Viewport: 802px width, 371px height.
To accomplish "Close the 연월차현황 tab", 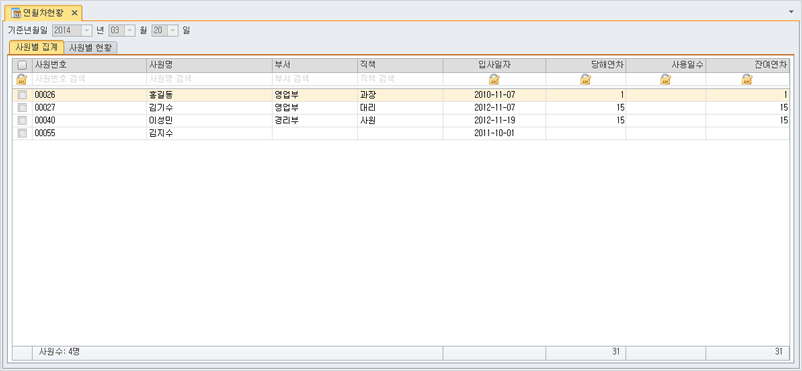I will coord(74,13).
